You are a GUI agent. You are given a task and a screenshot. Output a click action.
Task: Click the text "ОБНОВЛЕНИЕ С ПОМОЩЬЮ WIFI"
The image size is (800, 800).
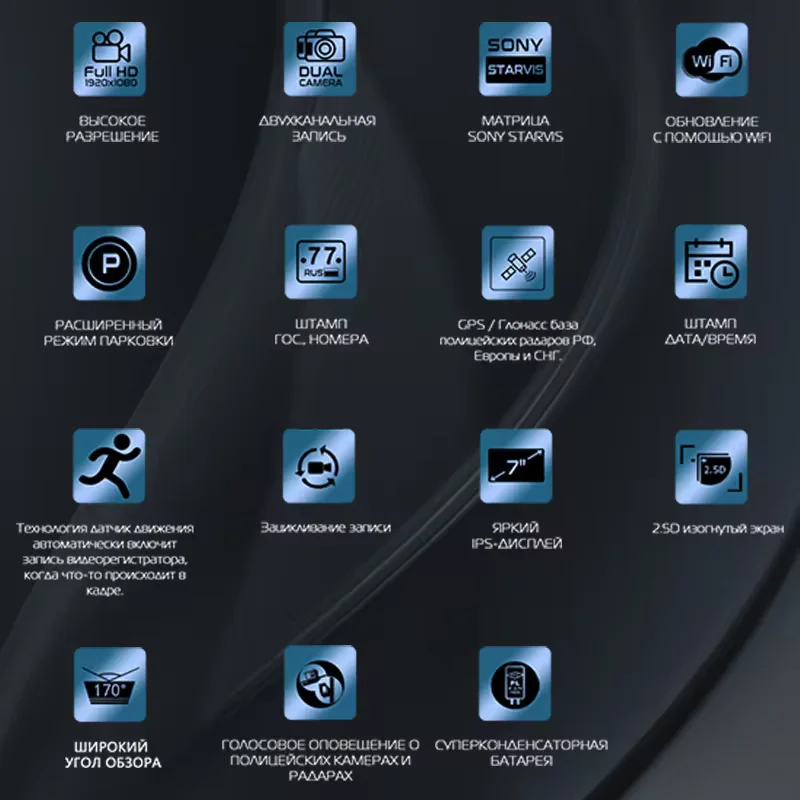click(x=712, y=129)
